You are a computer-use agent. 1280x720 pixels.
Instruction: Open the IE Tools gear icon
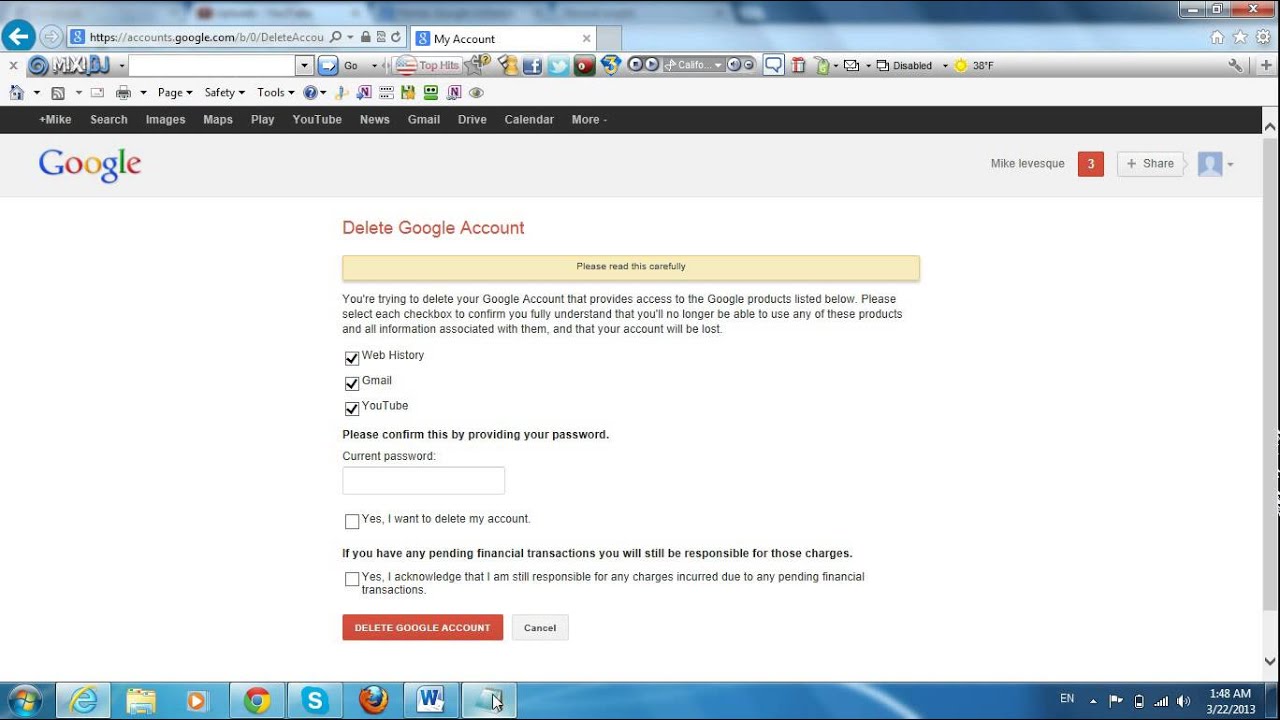click(x=1263, y=37)
